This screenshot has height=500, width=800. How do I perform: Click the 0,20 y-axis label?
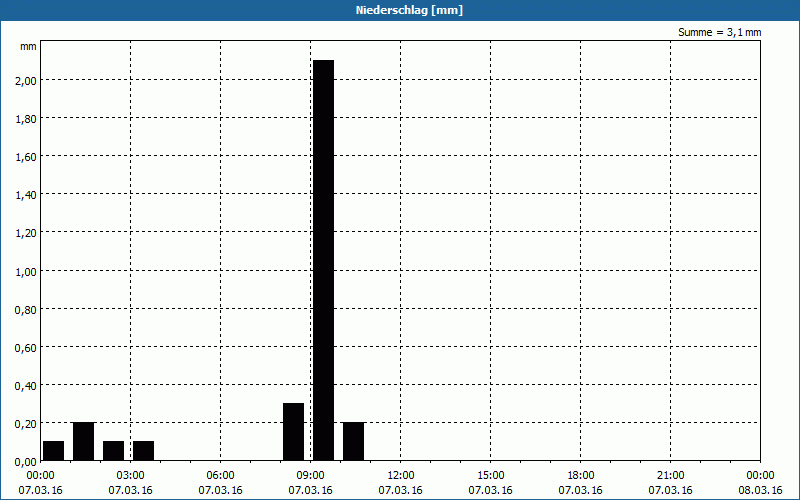point(26,423)
